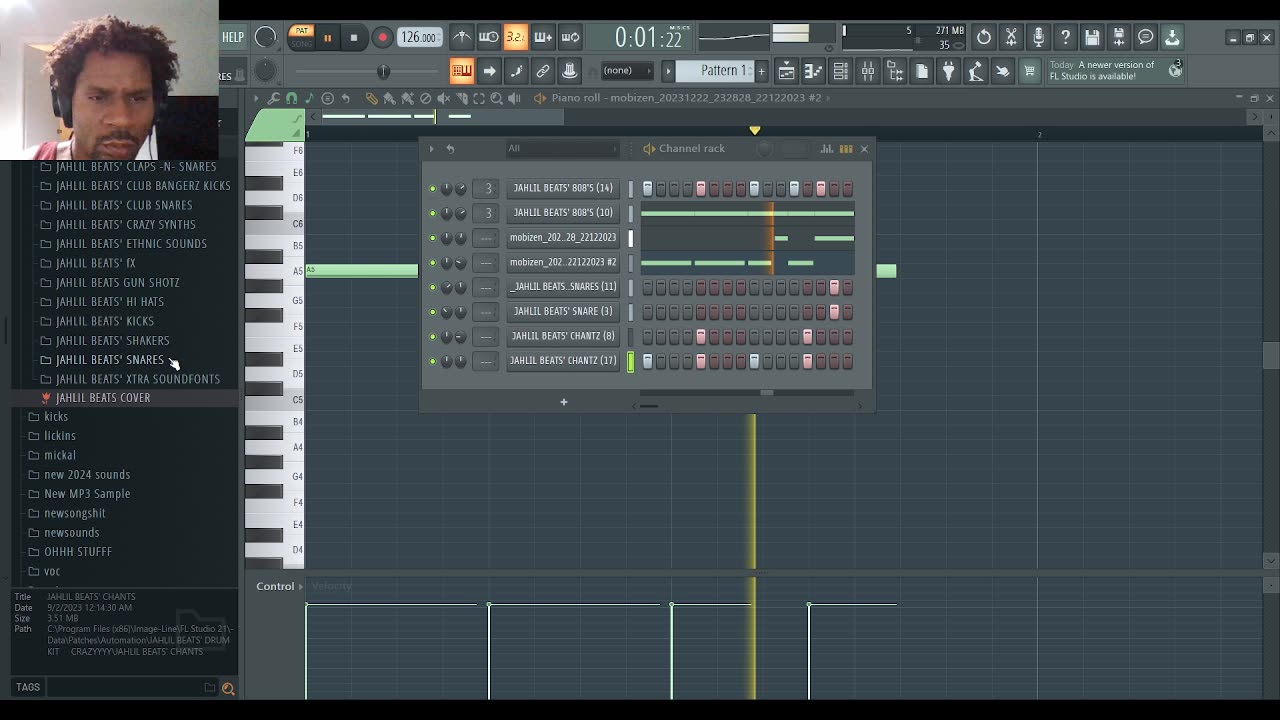Screen dimensions: 1280x720
Task: Mute the JAHLIL BEATS' SNARE (3) channel
Action: pyautogui.click(x=433, y=312)
